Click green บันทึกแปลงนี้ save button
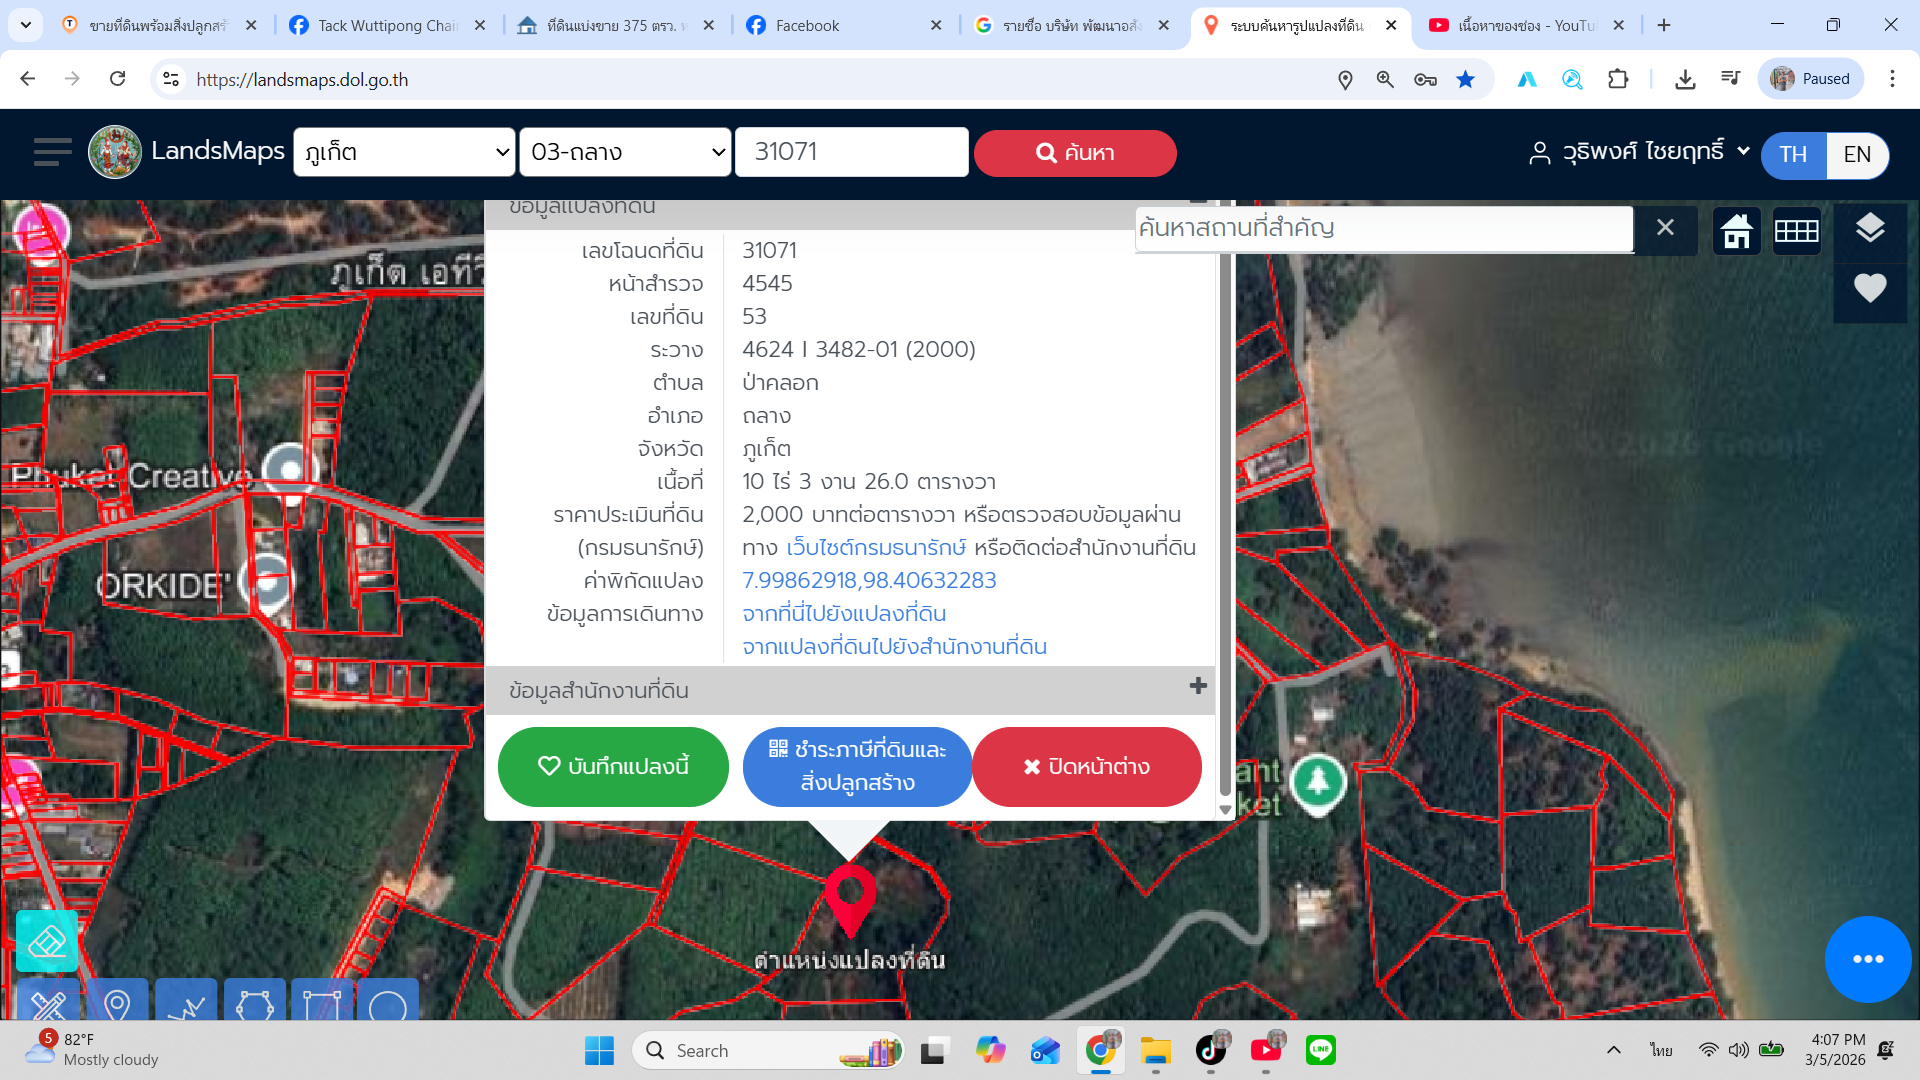Screen dimensions: 1920x1080 613,767
